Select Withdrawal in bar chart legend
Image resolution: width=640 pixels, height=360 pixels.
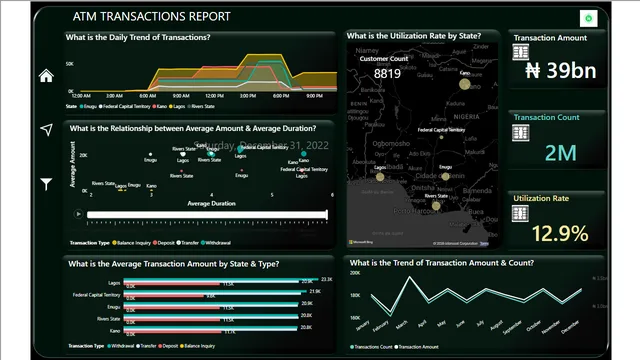click(x=120, y=346)
